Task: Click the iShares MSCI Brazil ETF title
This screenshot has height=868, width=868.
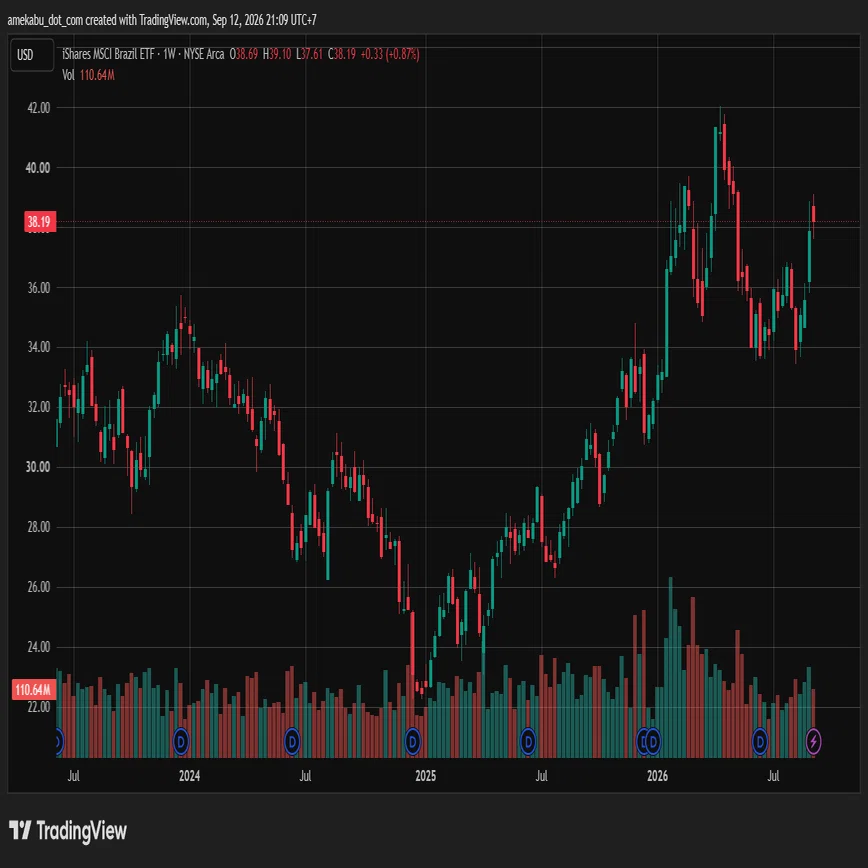Action: (108, 54)
